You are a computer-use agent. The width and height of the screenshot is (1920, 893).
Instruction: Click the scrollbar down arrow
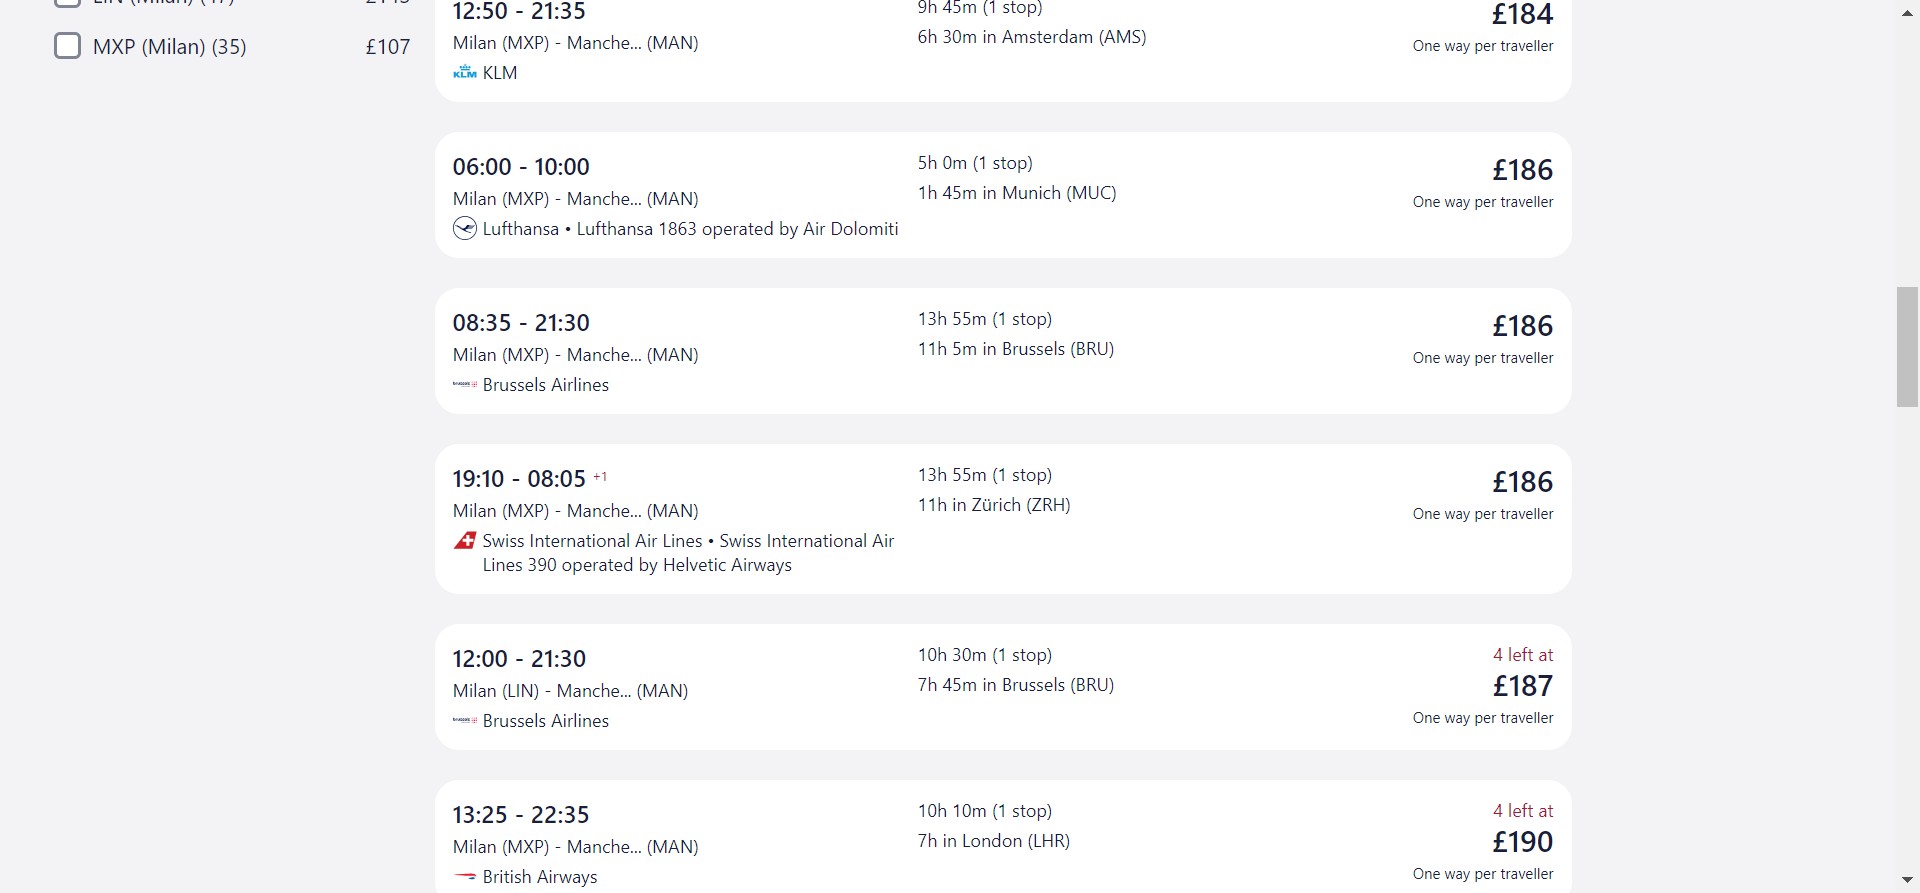coord(1907,879)
